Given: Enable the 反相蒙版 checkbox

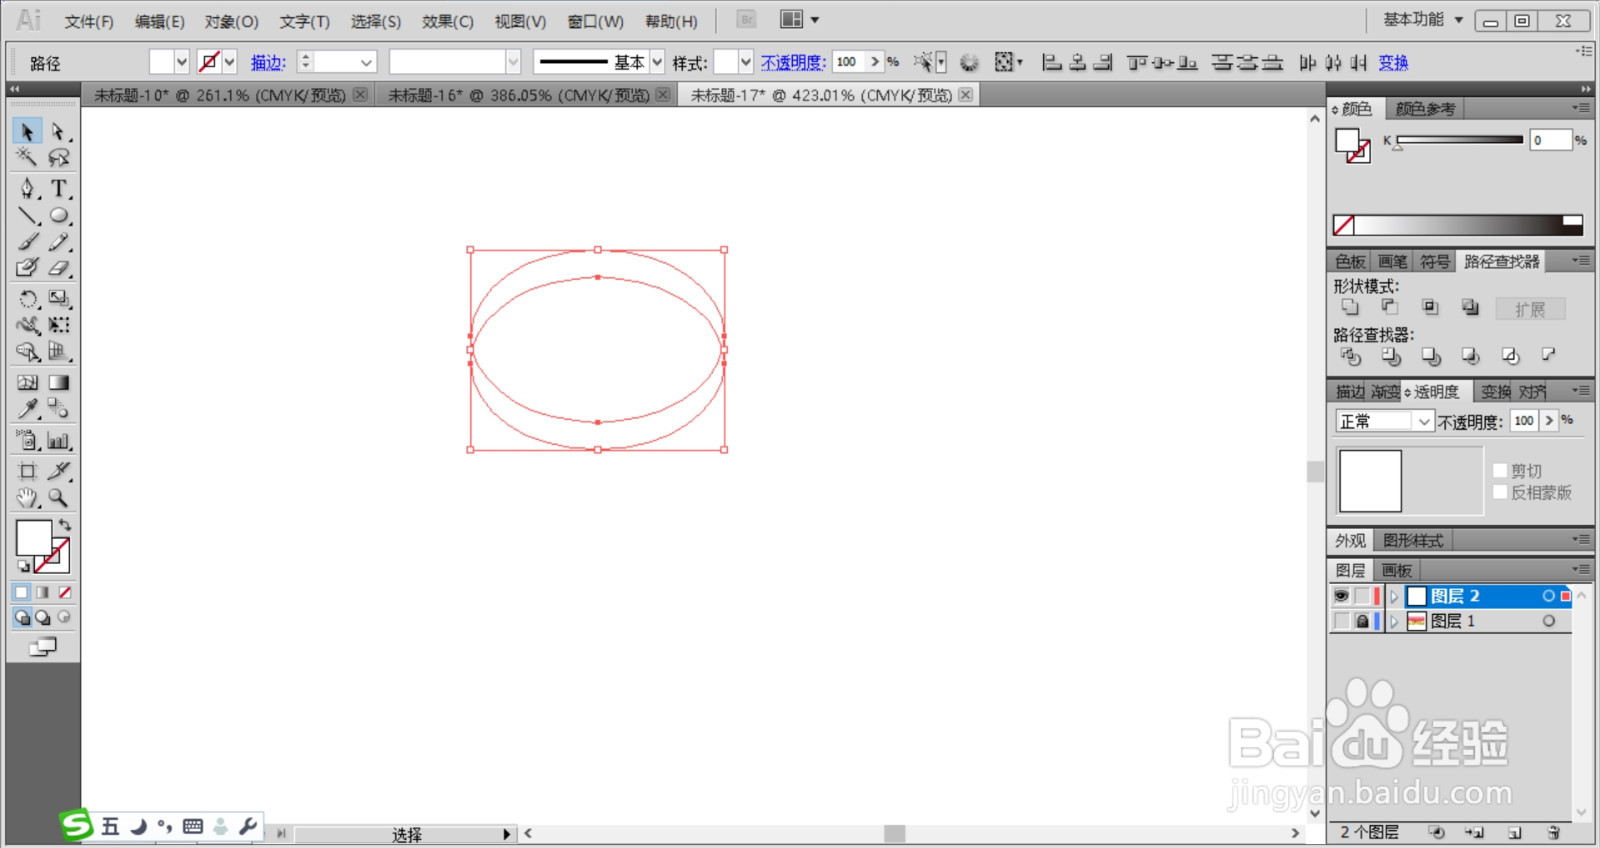Looking at the screenshot, I should click(1500, 492).
